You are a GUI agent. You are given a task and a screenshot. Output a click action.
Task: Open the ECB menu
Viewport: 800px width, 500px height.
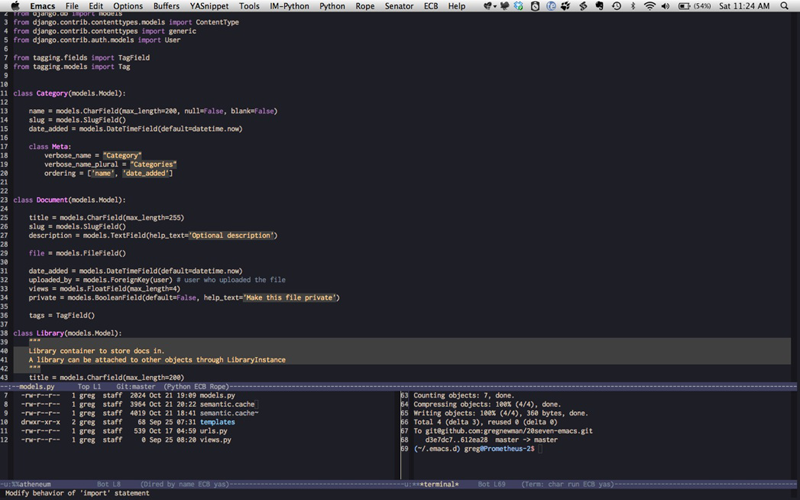pos(429,6)
